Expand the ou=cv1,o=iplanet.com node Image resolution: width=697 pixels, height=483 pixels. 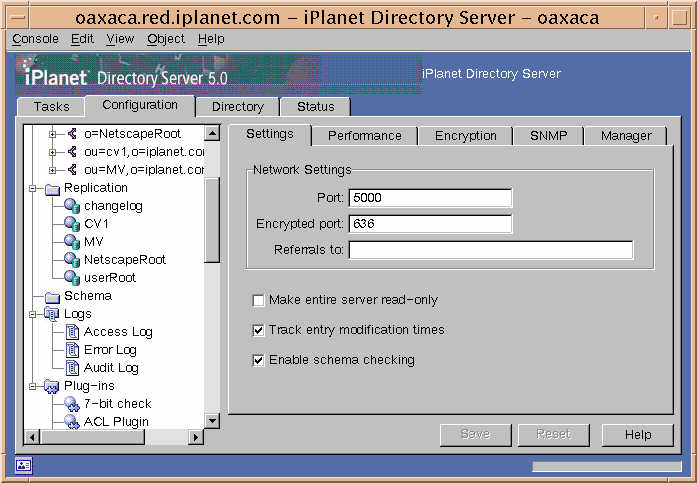click(x=52, y=152)
